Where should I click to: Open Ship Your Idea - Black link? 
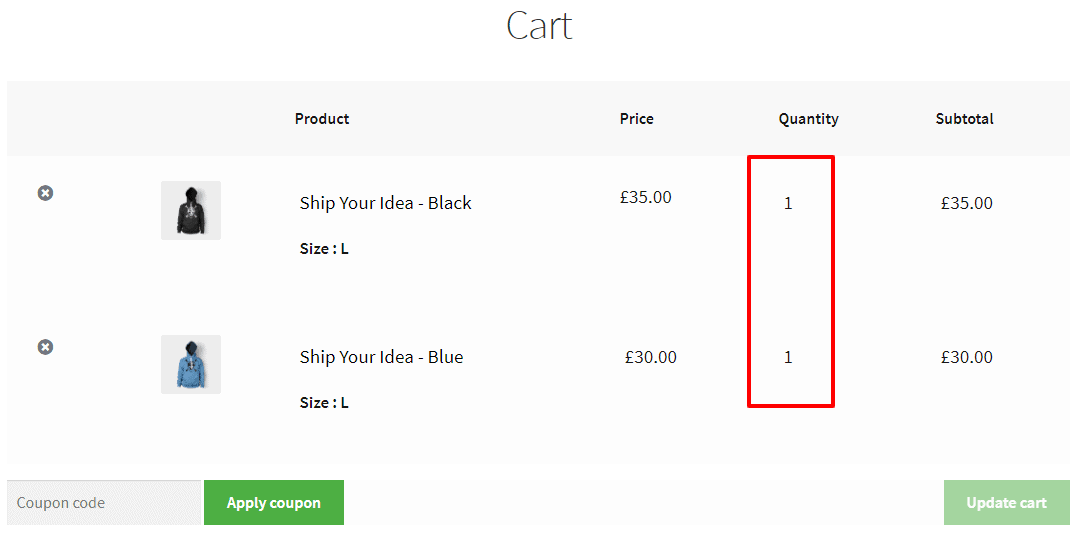click(385, 203)
